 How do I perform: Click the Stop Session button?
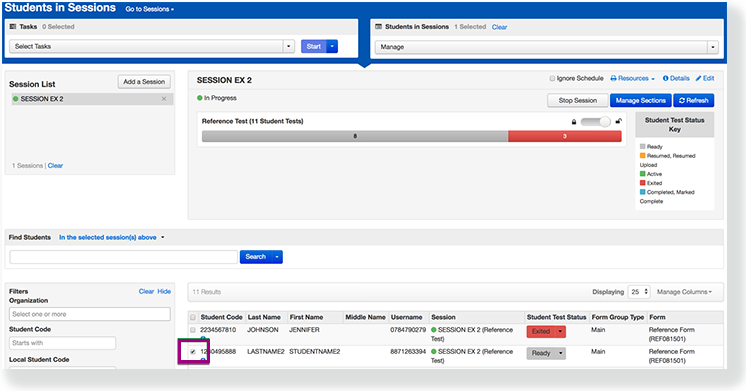[x=578, y=100]
